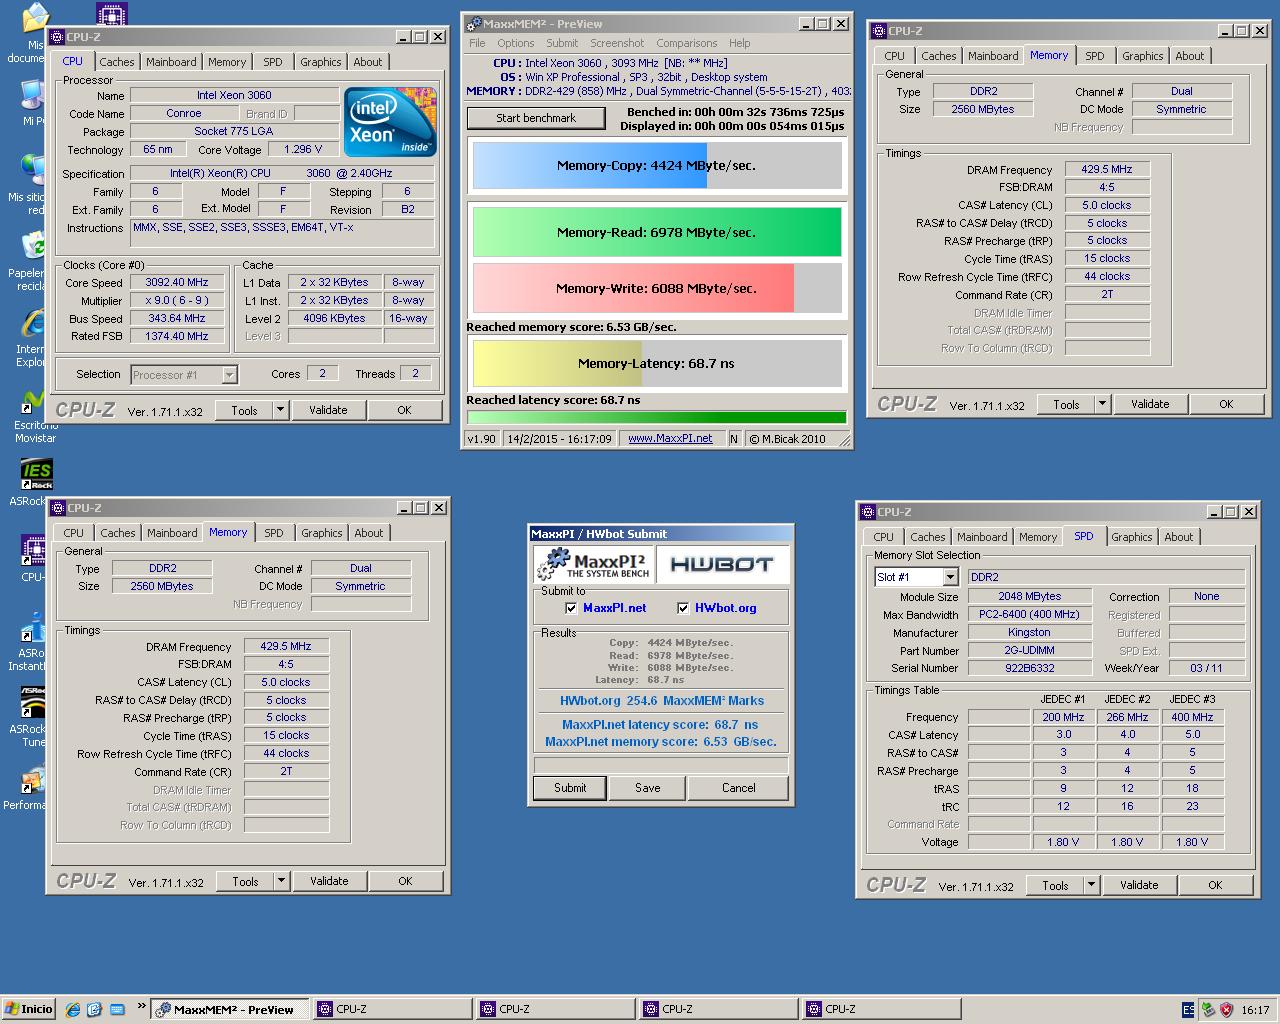Open the Slot #1 memory slot dropdown

(950, 577)
